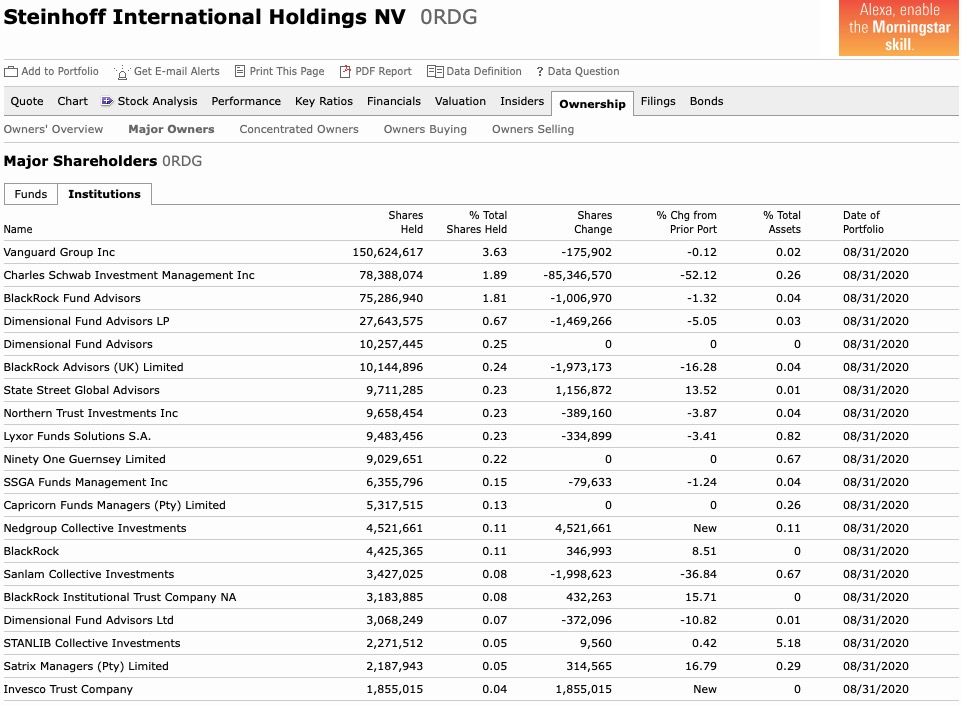Click the Print This Page icon
Screen dimensions: 962x706
point(239,71)
